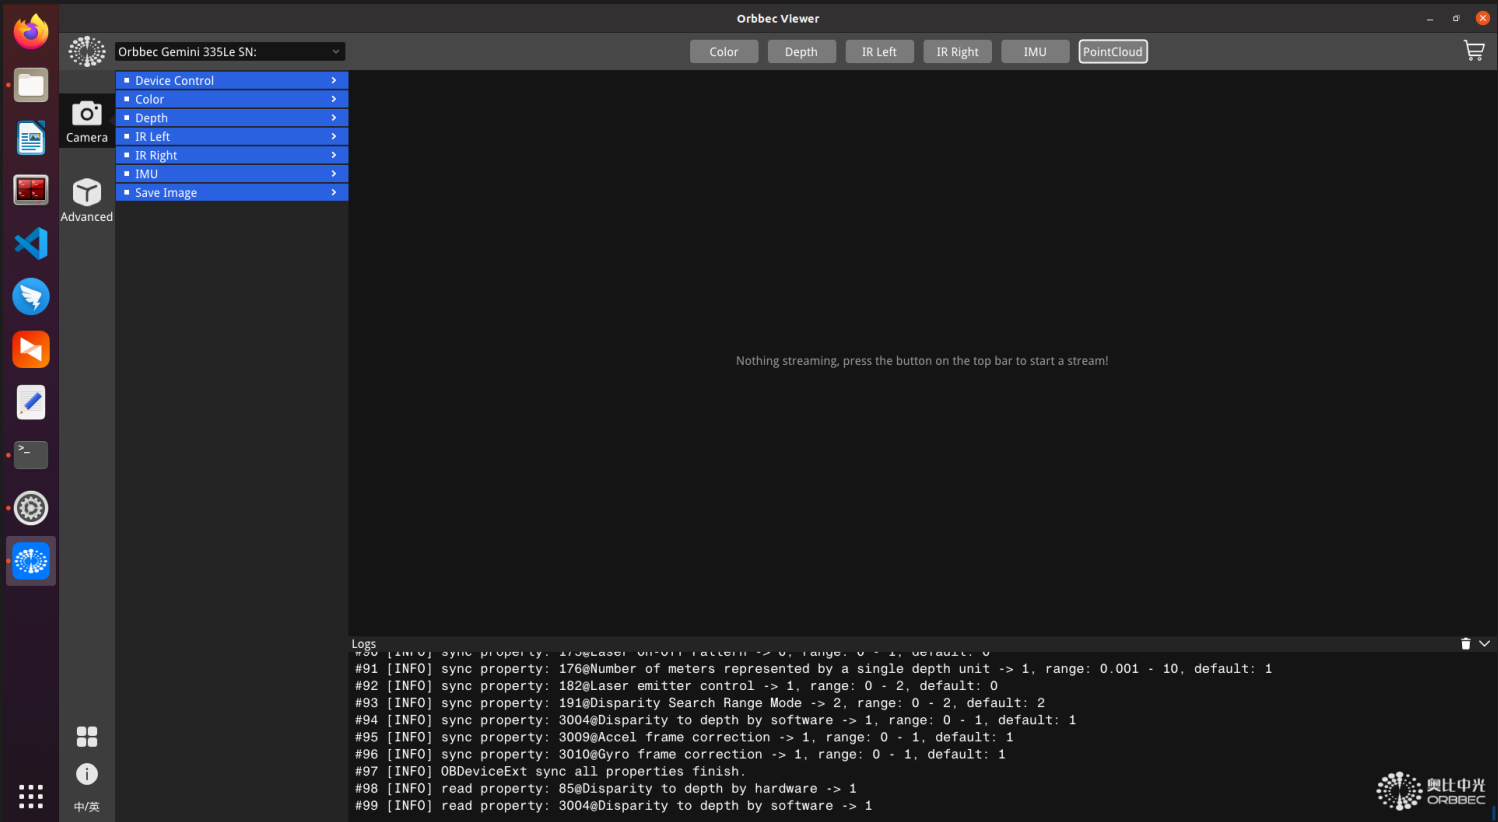
Task: Open the Text Editor dock icon
Action: click(31, 402)
